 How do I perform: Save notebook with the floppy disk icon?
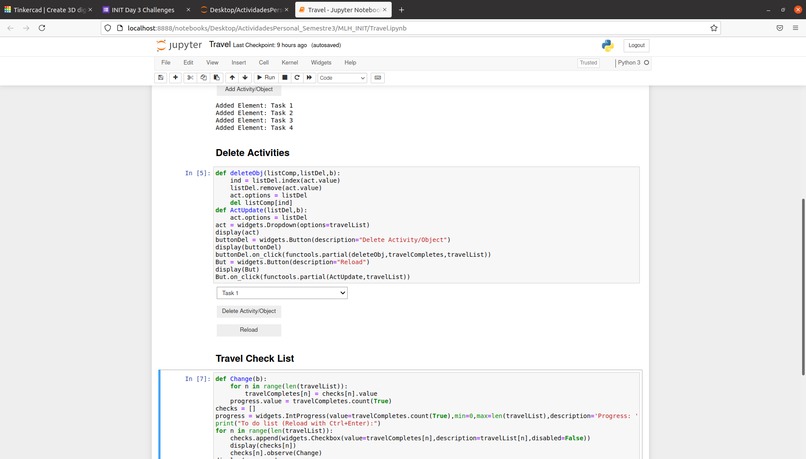160,78
